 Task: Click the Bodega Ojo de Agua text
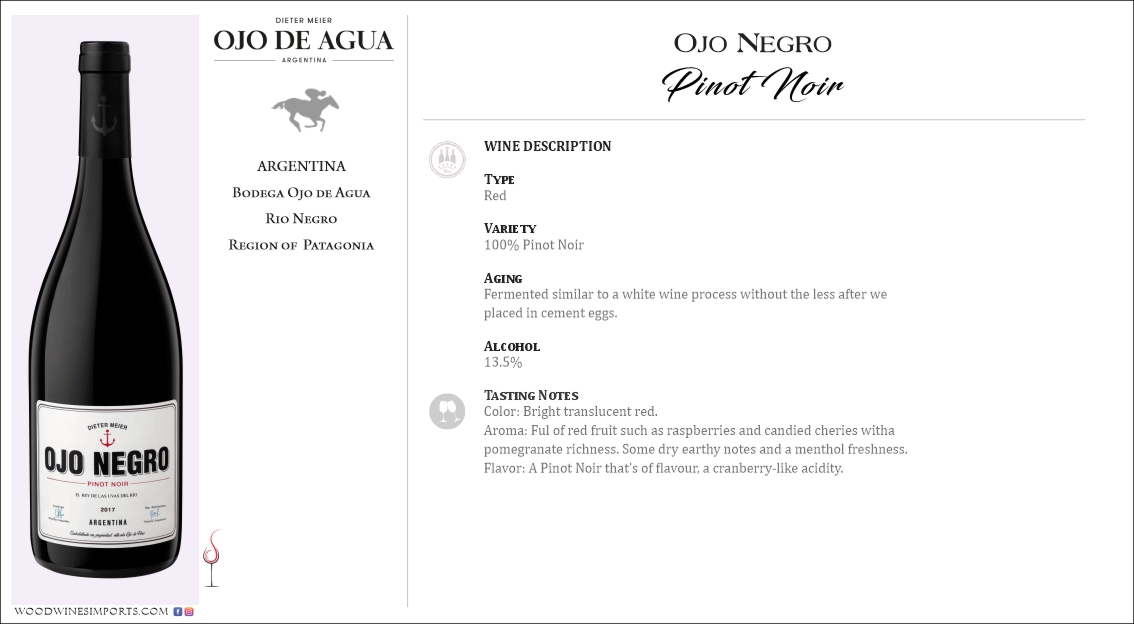(301, 192)
